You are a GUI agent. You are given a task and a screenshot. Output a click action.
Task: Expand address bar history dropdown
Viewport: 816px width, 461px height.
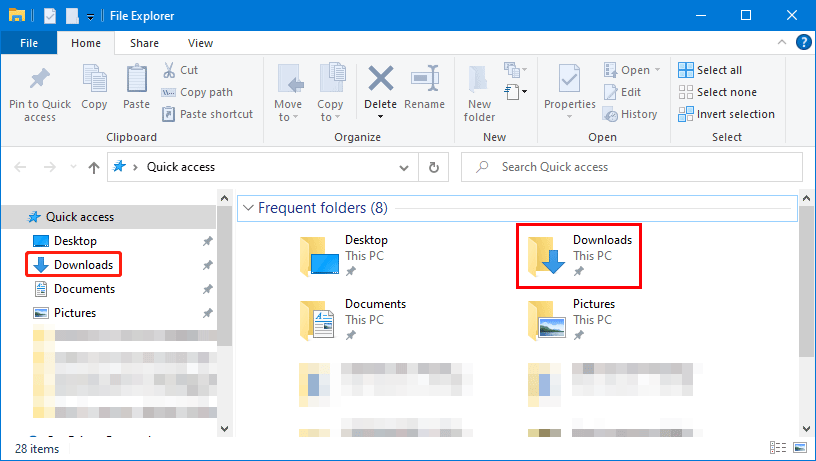point(404,168)
